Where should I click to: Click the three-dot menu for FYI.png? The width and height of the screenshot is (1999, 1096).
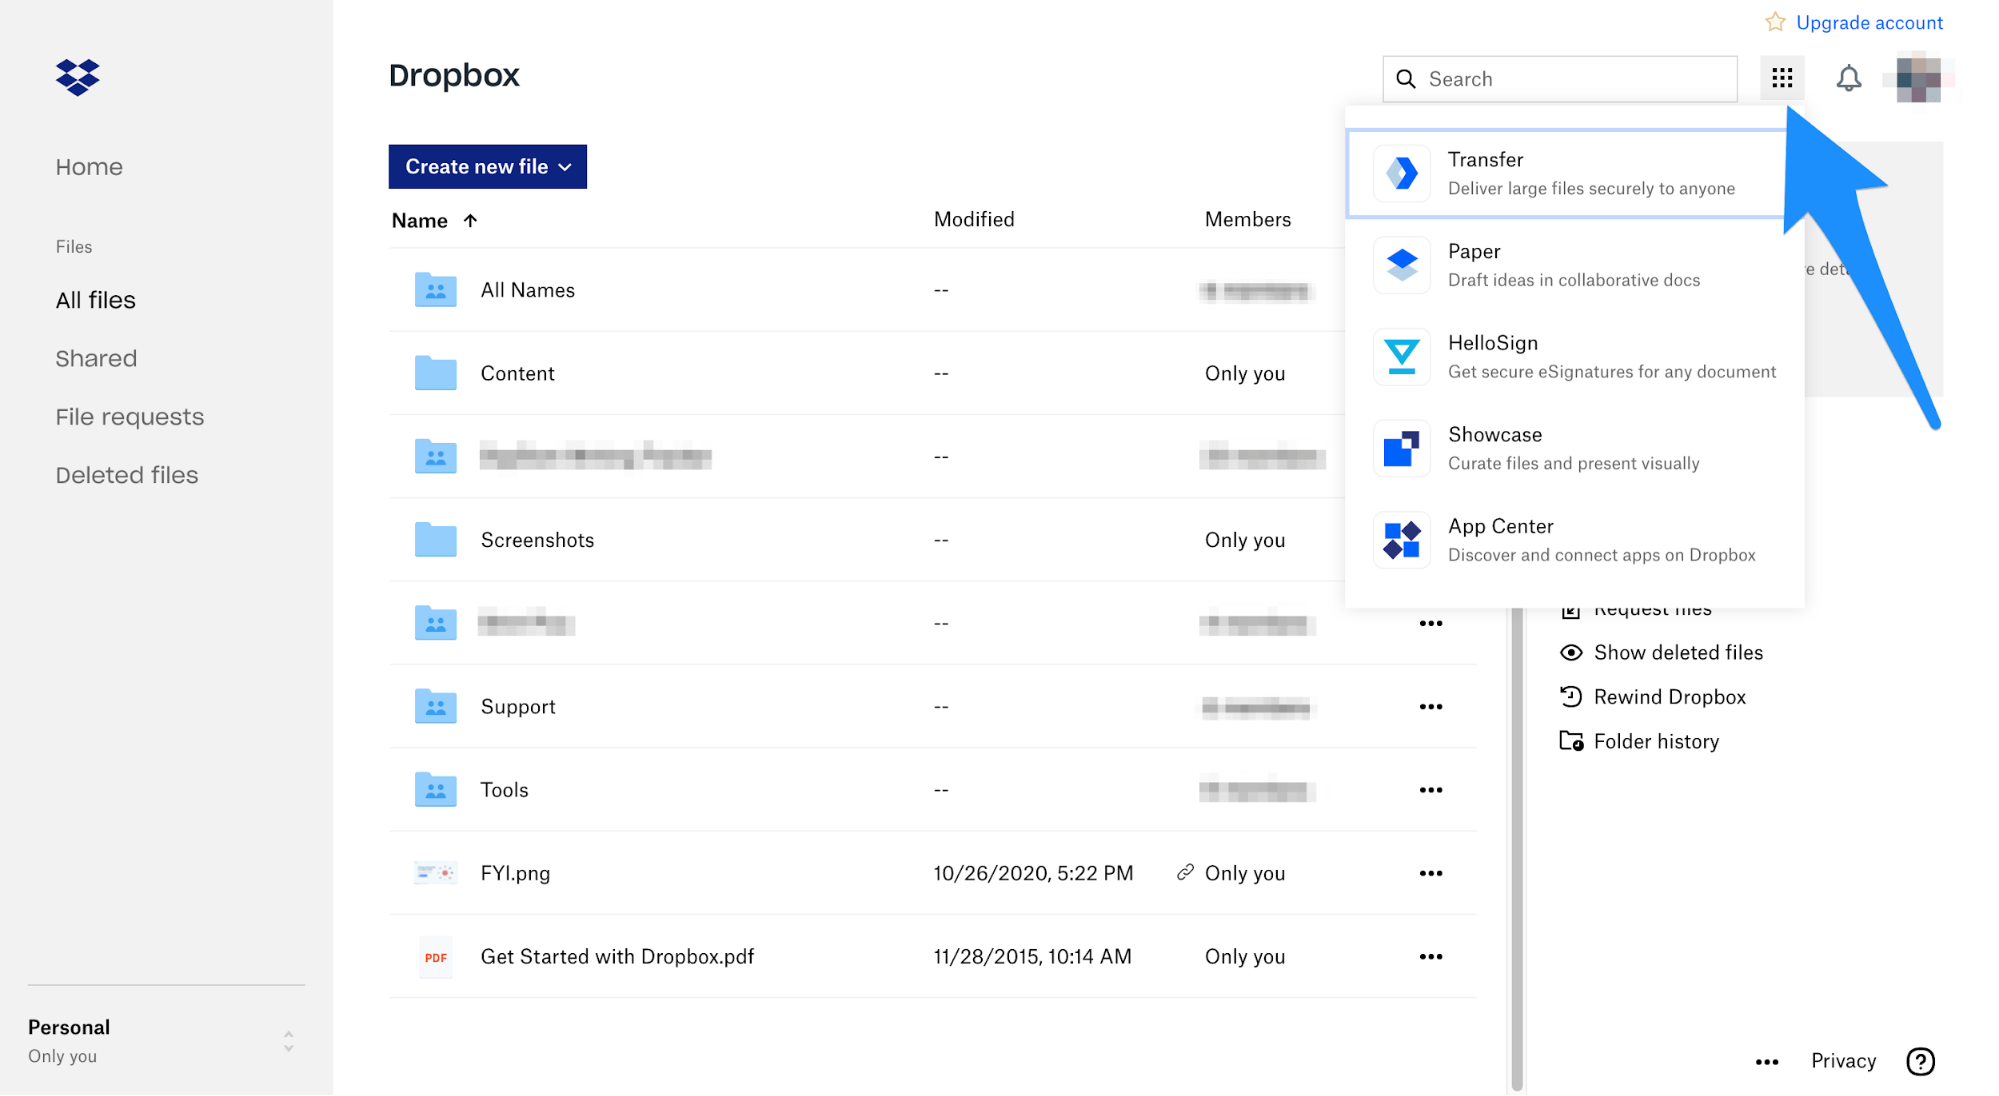click(1431, 873)
